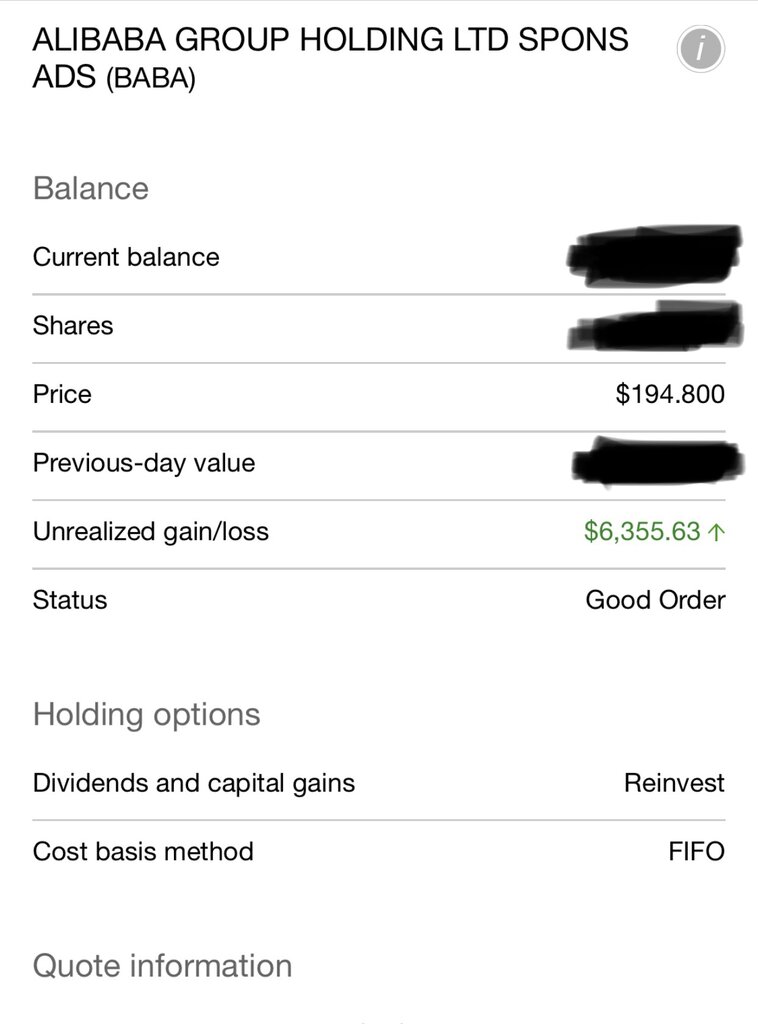Click the FIFO value text

coord(697,852)
